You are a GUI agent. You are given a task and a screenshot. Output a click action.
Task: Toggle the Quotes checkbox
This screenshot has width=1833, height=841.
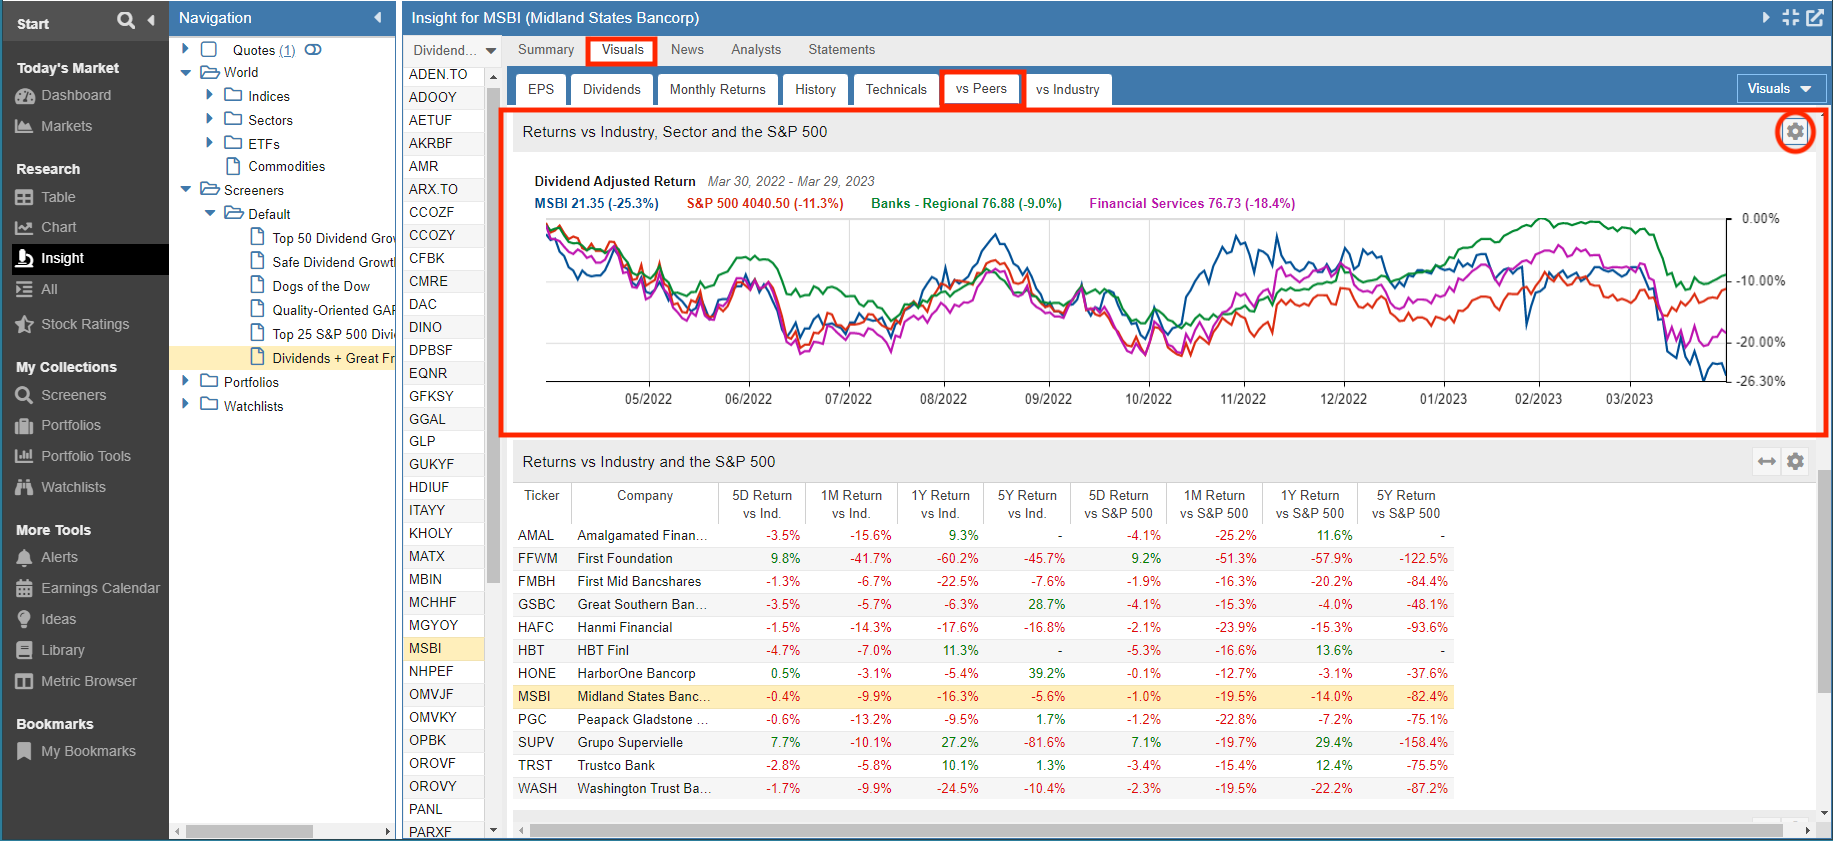pos(209,49)
